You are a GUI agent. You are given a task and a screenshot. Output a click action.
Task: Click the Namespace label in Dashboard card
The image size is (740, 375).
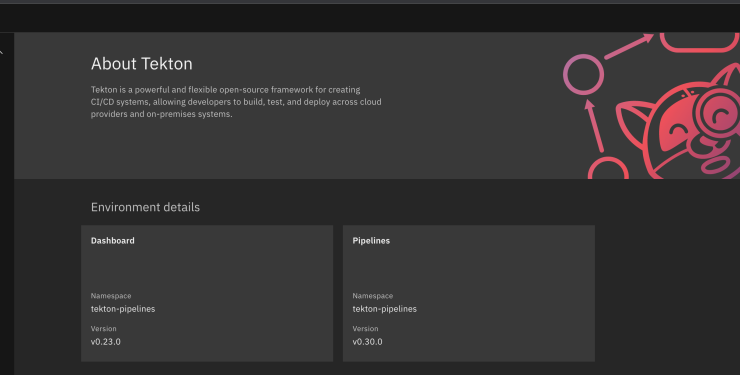click(111, 296)
